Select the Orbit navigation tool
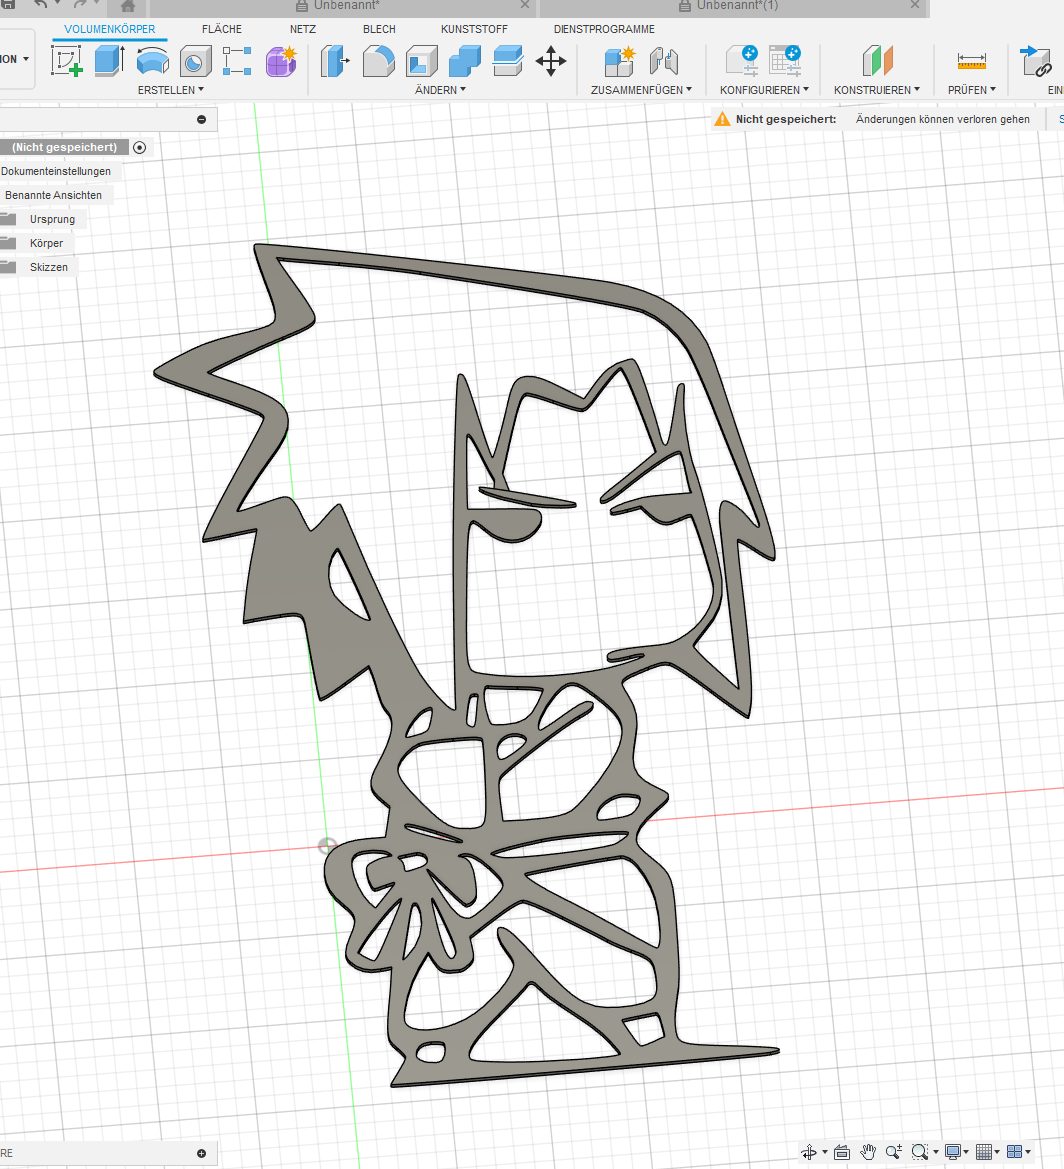Screen dimensions: 1064x1169 [809, 1153]
